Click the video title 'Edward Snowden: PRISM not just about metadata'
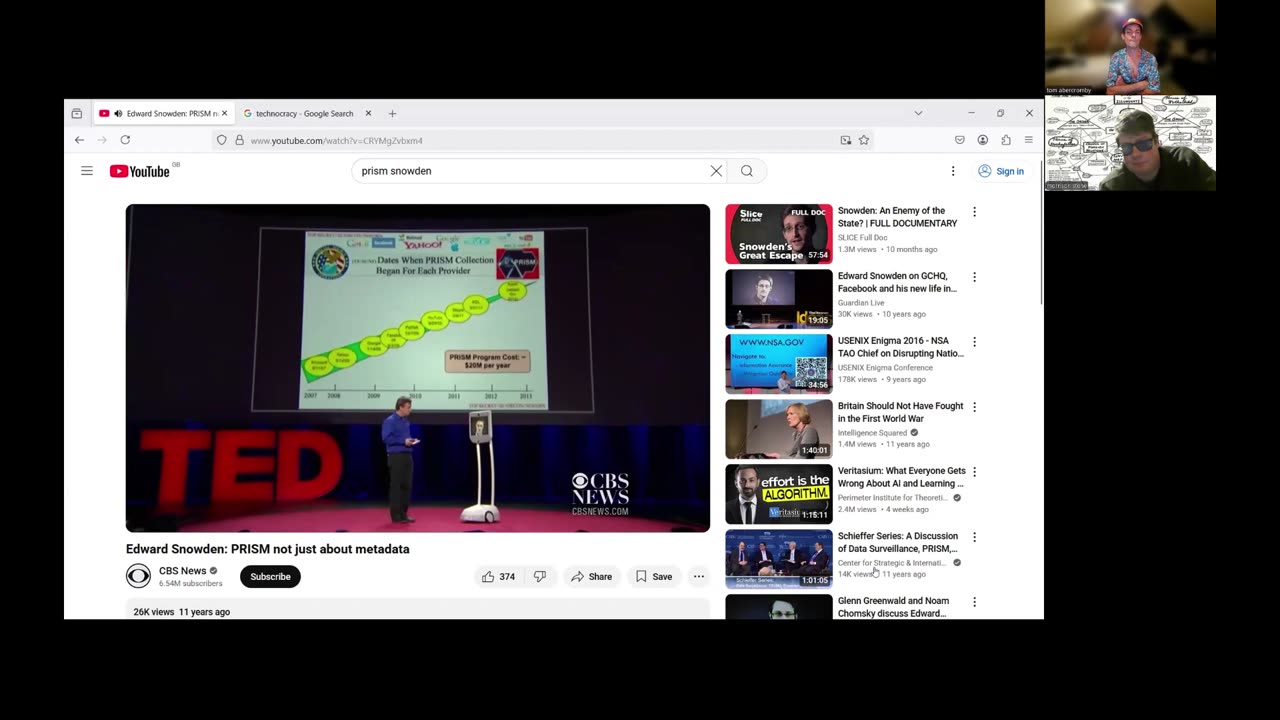 pyautogui.click(x=268, y=549)
